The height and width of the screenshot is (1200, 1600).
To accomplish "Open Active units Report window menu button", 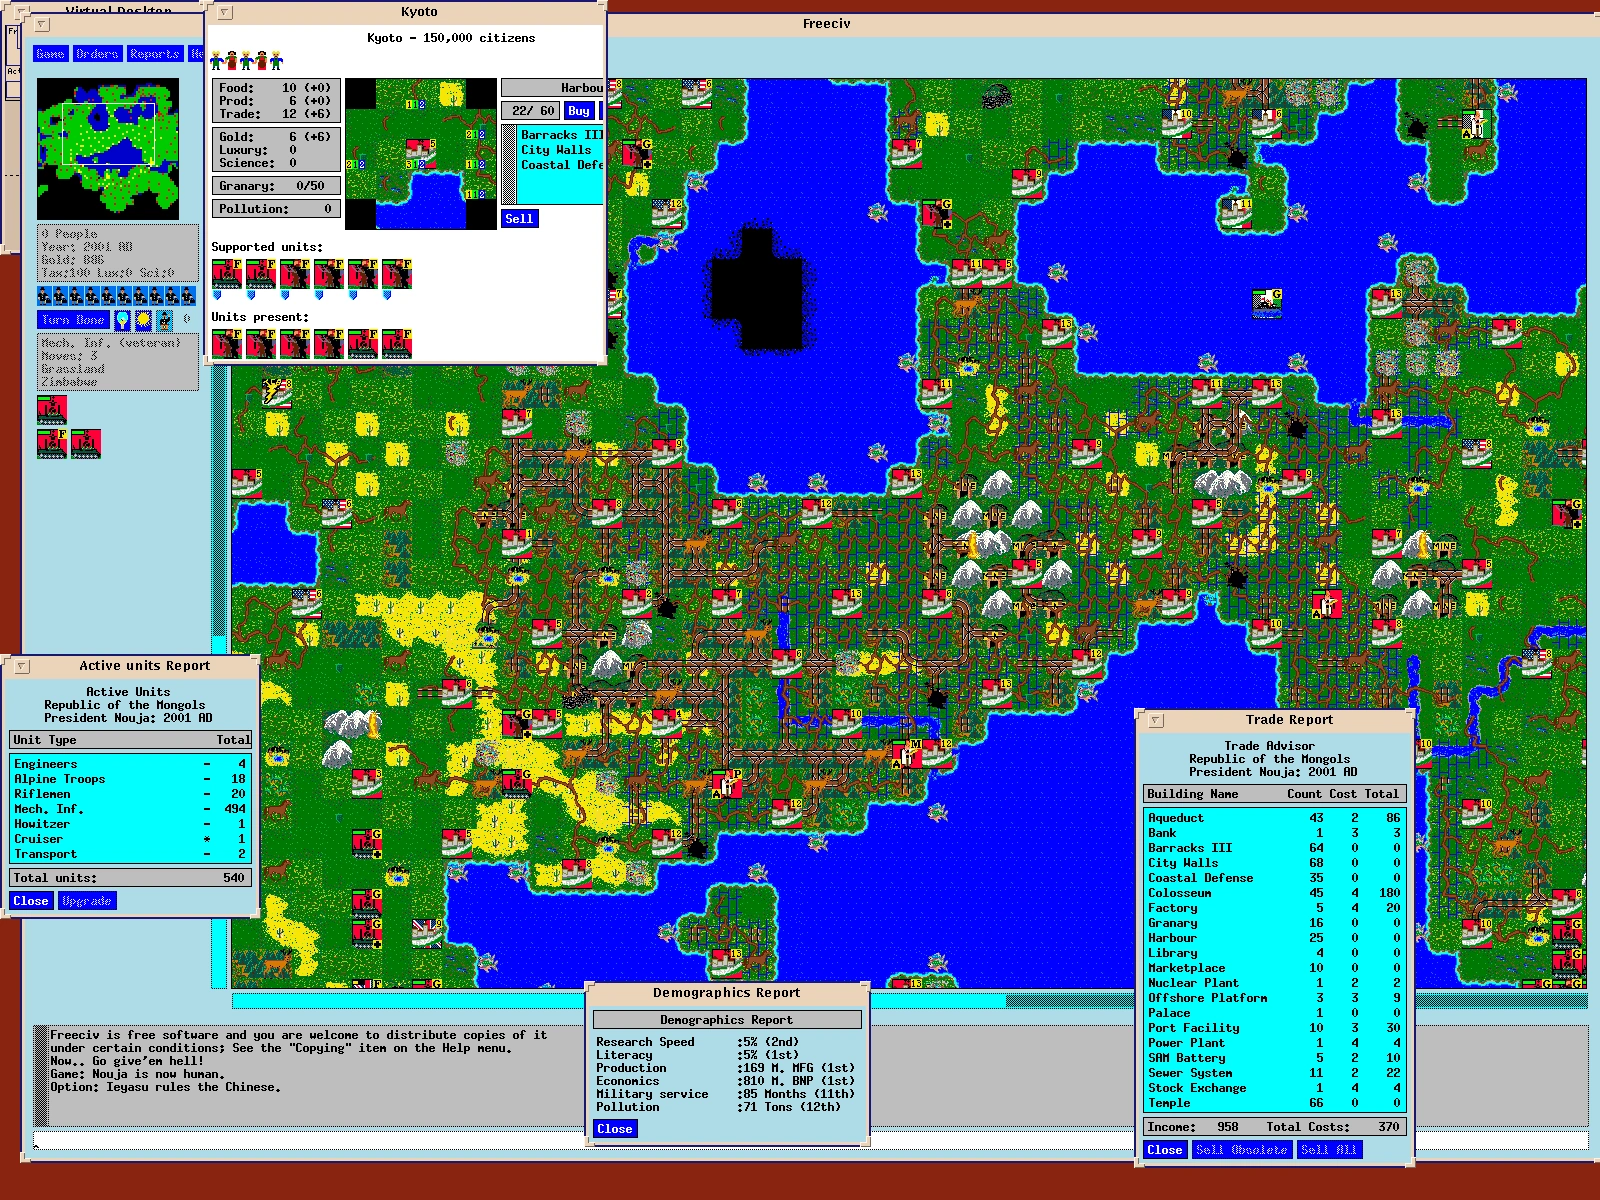I will (21, 666).
